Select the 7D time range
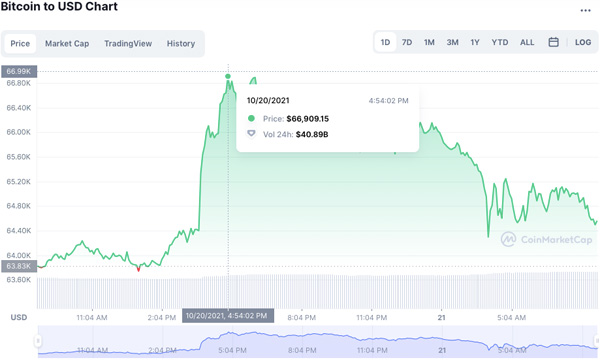 tap(407, 42)
